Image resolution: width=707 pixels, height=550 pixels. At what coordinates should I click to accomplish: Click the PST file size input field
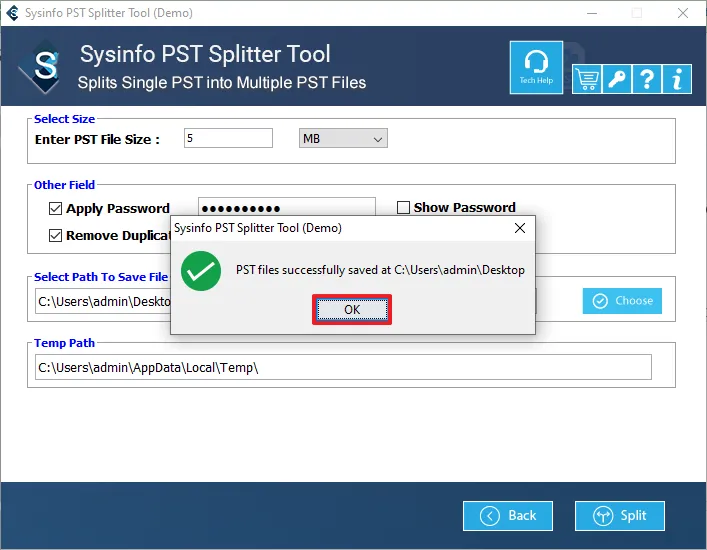tap(228, 138)
